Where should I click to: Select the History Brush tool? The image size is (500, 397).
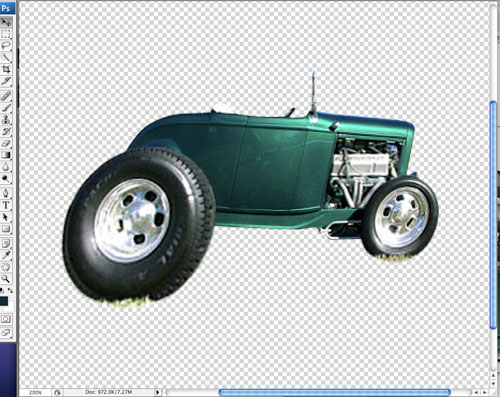[6, 131]
